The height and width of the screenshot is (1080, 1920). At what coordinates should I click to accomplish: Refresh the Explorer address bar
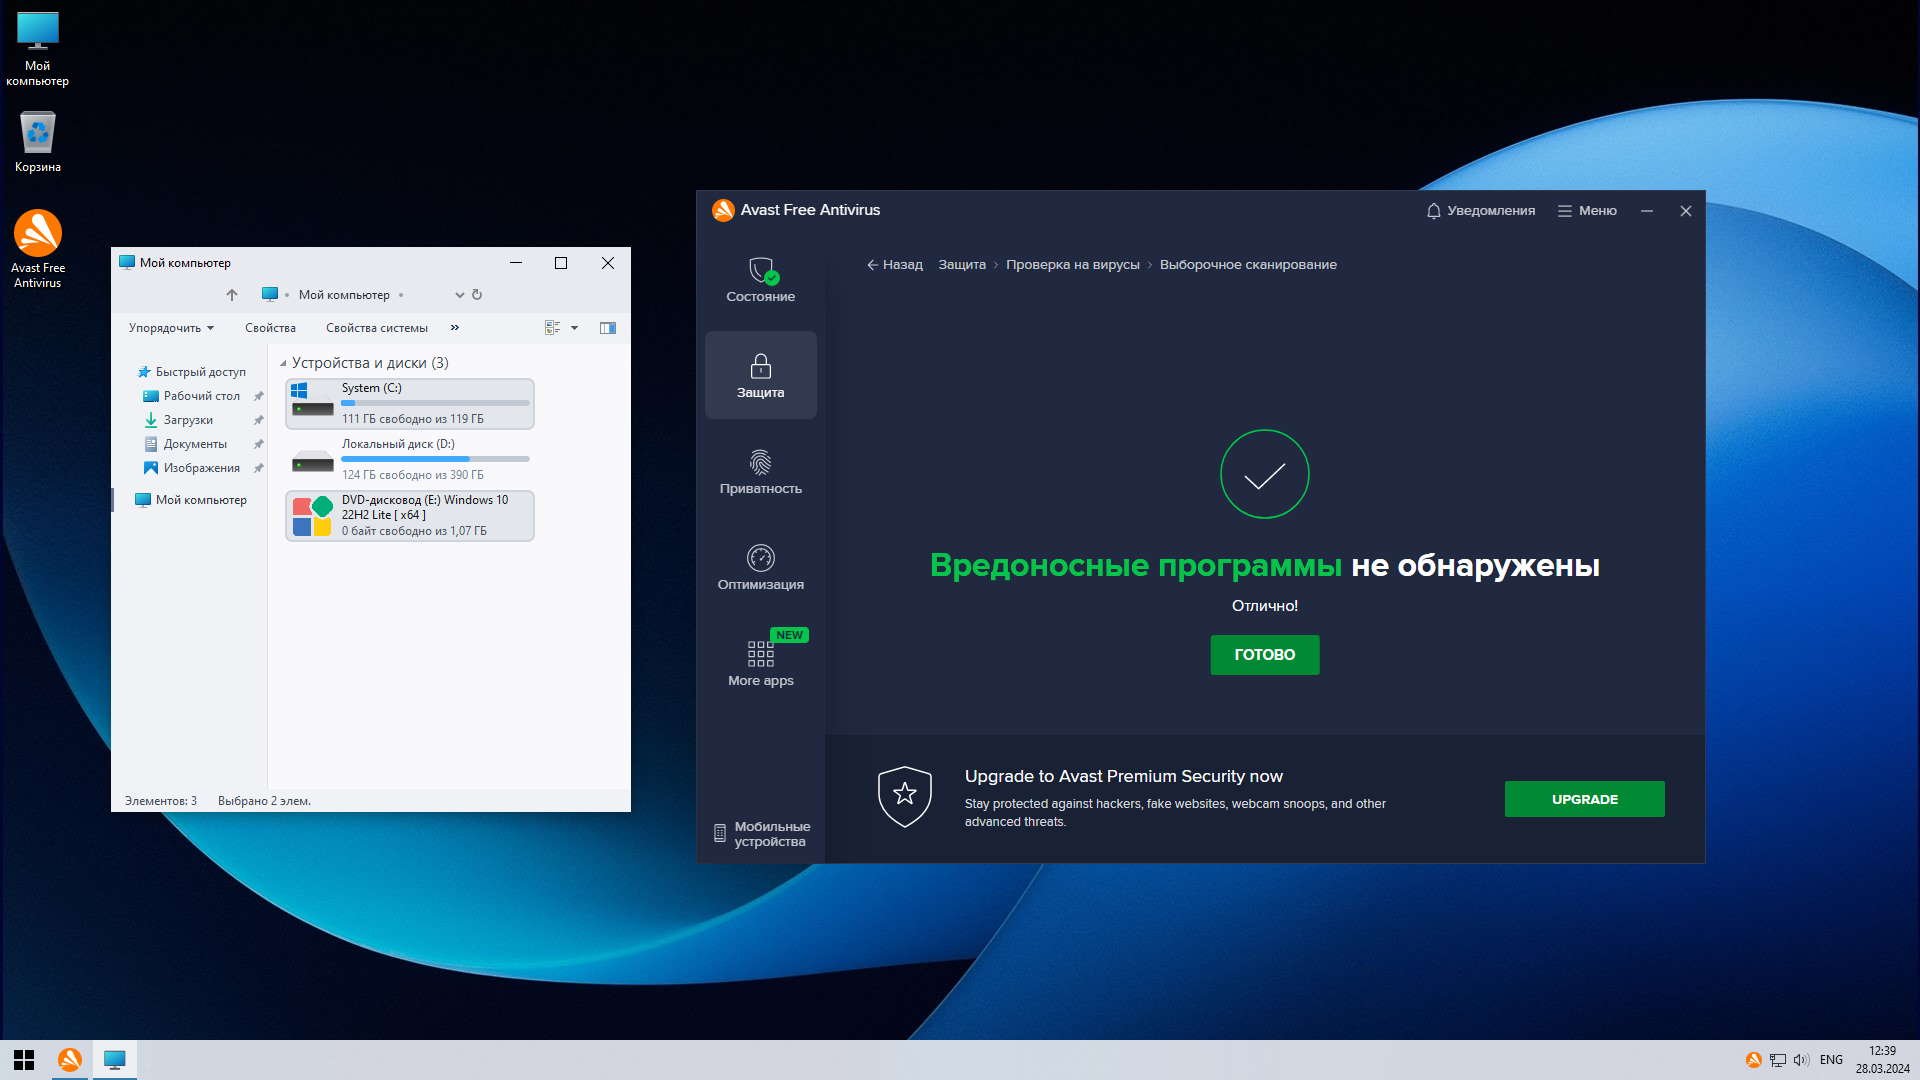click(x=477, y=295)
